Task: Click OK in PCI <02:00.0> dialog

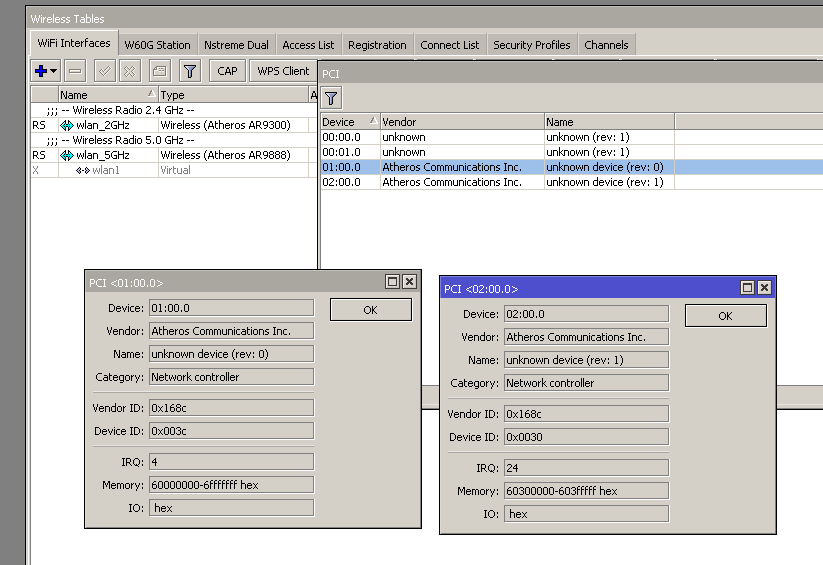Action: coord(725,316)
